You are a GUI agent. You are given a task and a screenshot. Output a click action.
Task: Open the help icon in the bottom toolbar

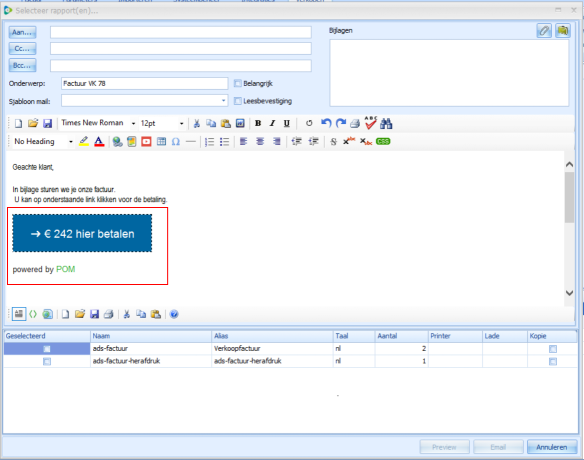[x=174, y=314]
